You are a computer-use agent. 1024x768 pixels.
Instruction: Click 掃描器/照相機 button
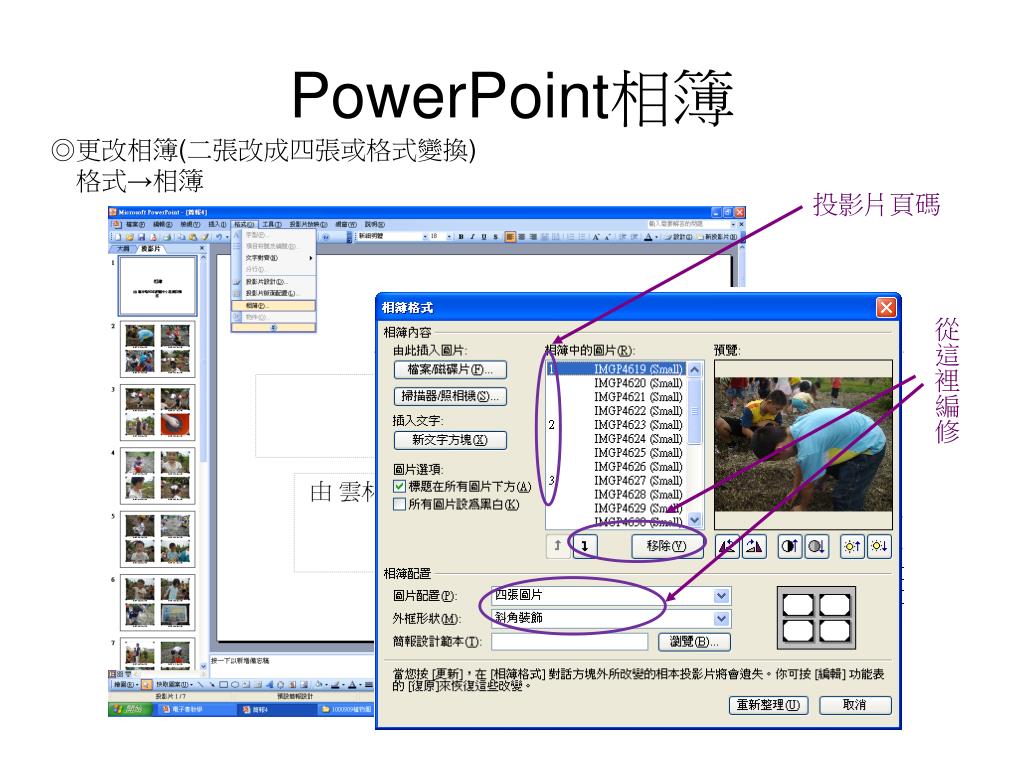(450, 396)
